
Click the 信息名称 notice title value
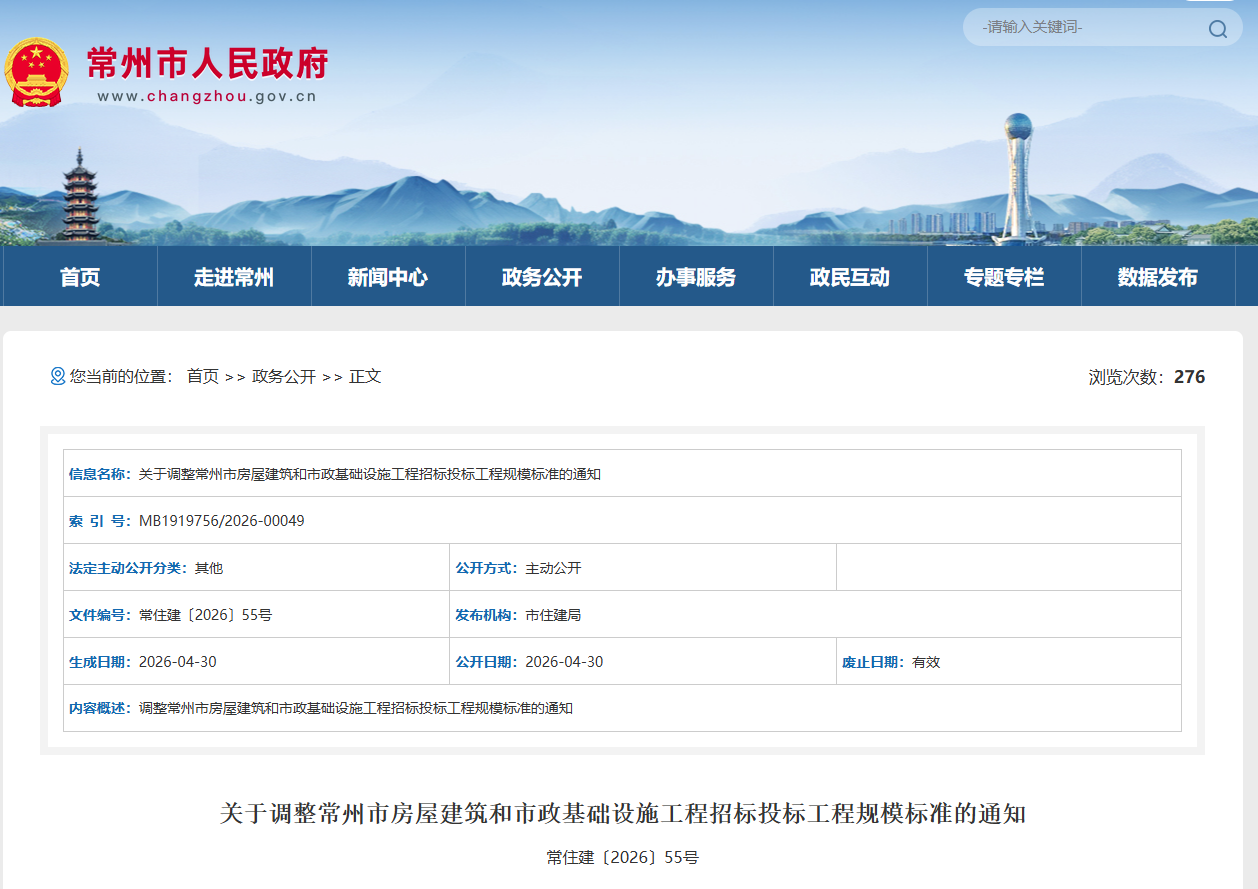point(370,474)
